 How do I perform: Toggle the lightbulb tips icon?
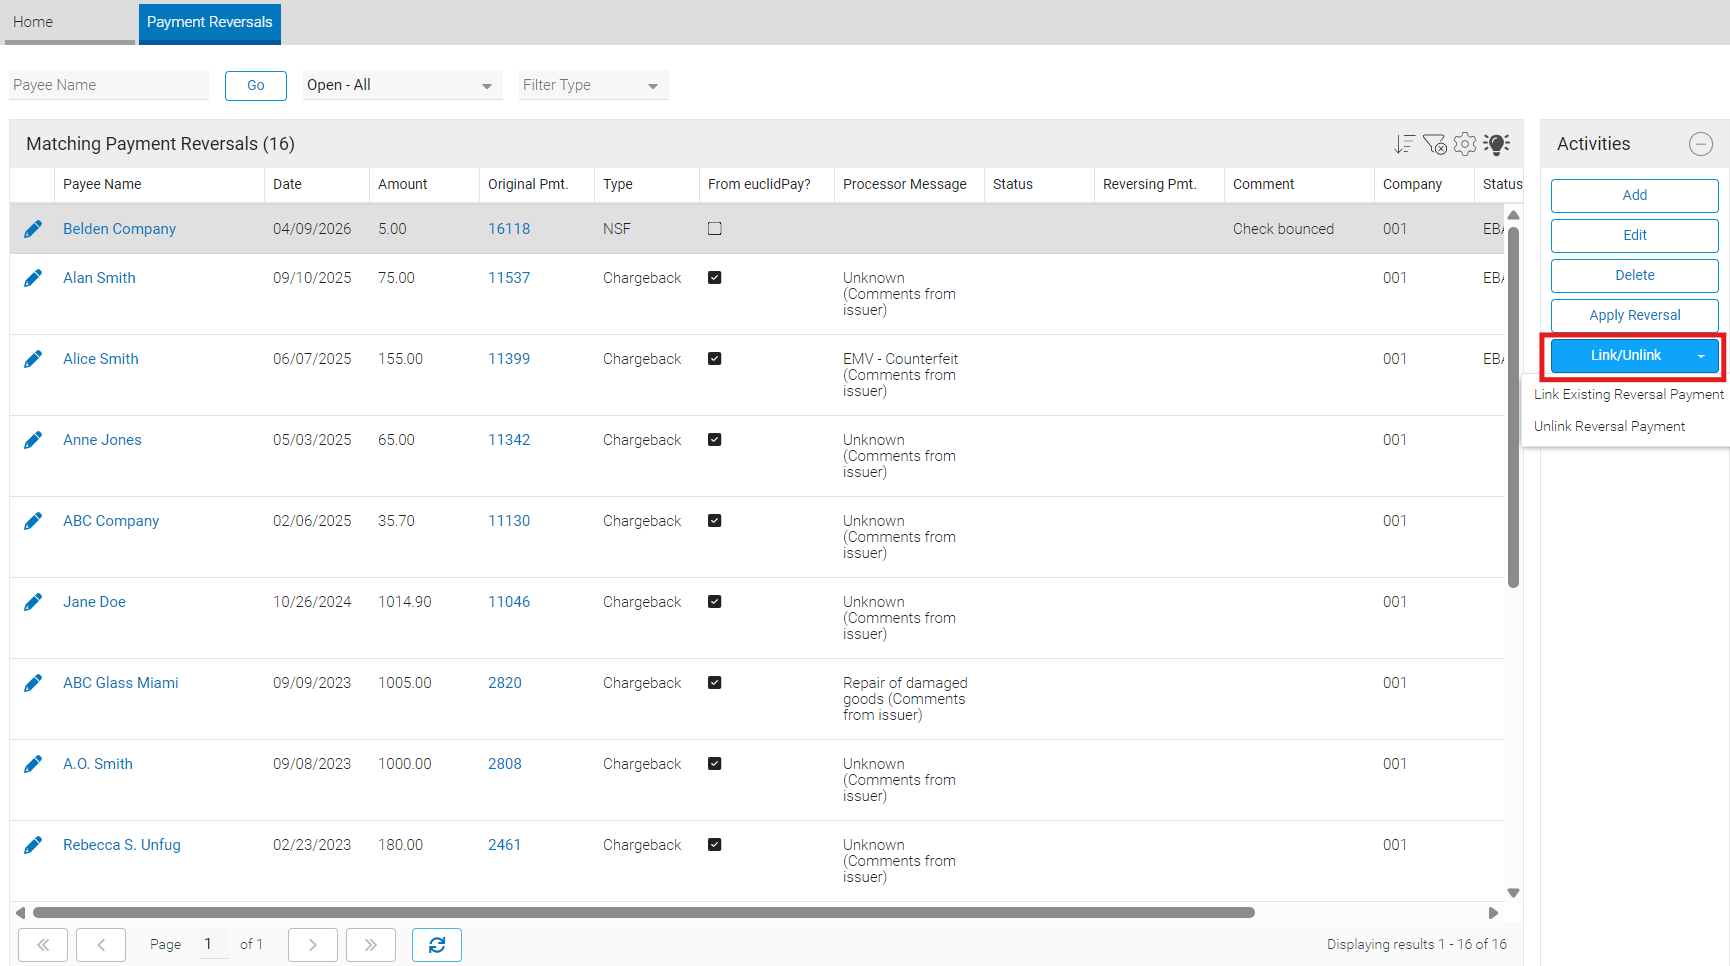coord(1497,144)
